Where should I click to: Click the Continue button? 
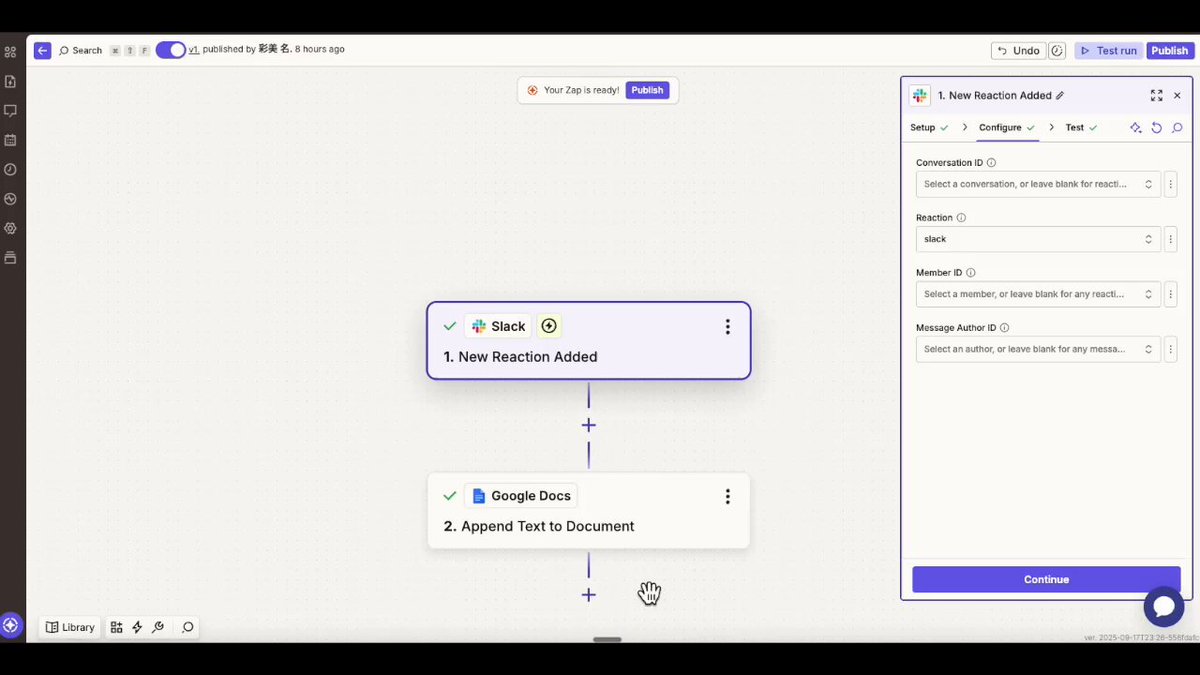pos(1046,580)
